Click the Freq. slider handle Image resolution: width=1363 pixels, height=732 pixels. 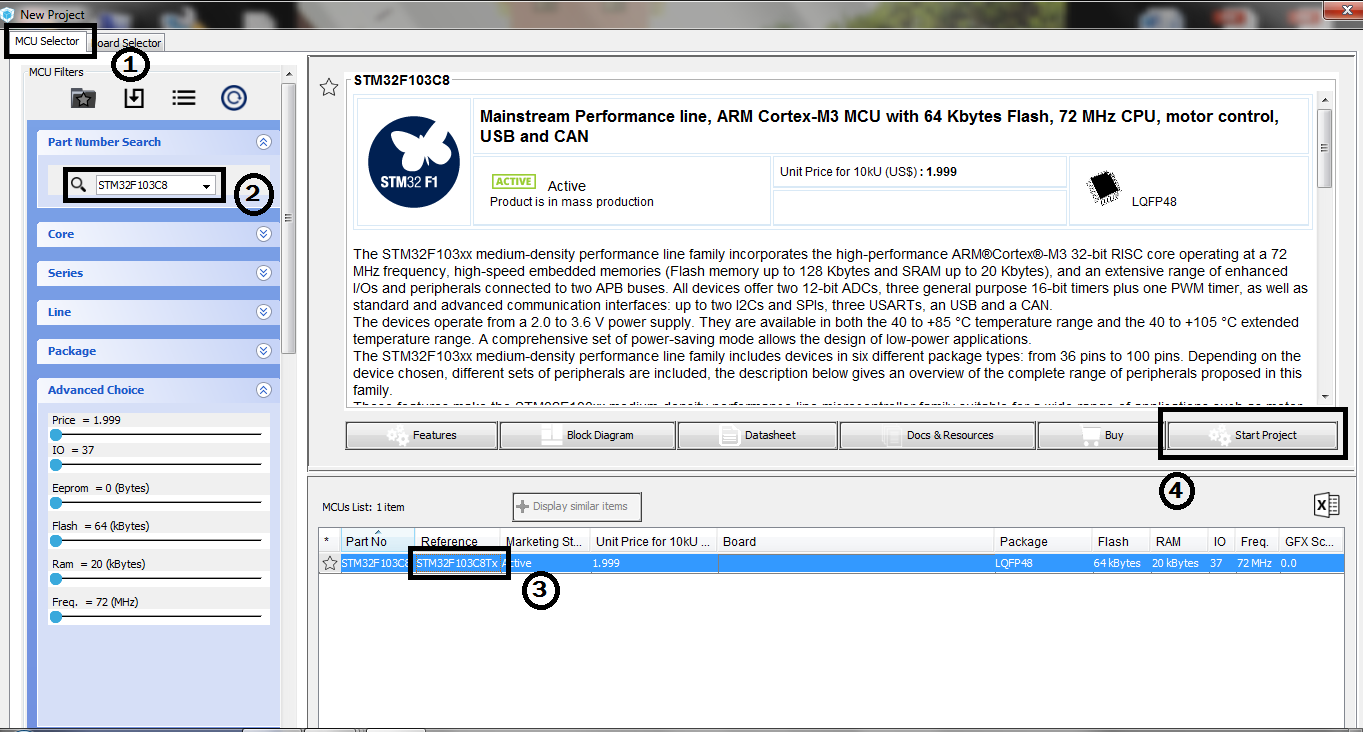tap(56, 617)
